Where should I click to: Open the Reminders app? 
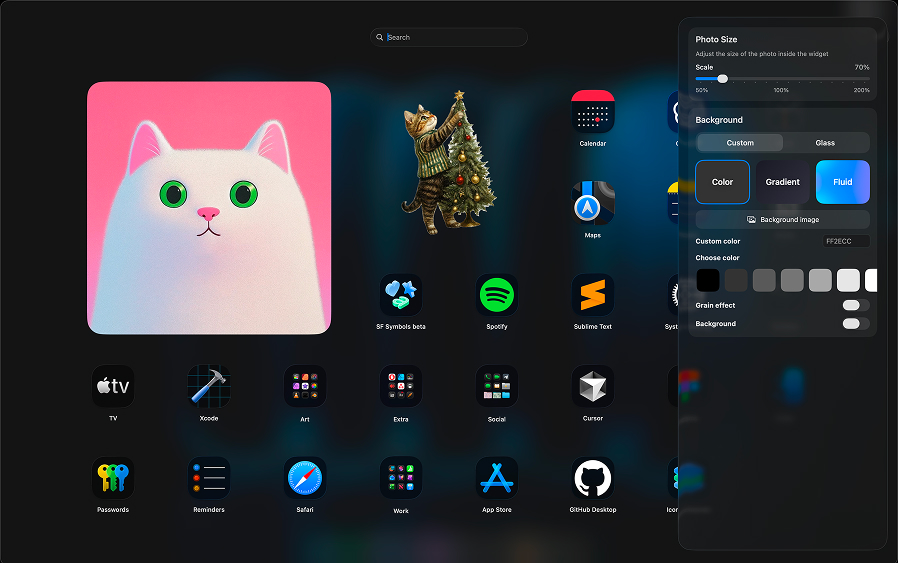pyautogui.click(x=209, y=478)
